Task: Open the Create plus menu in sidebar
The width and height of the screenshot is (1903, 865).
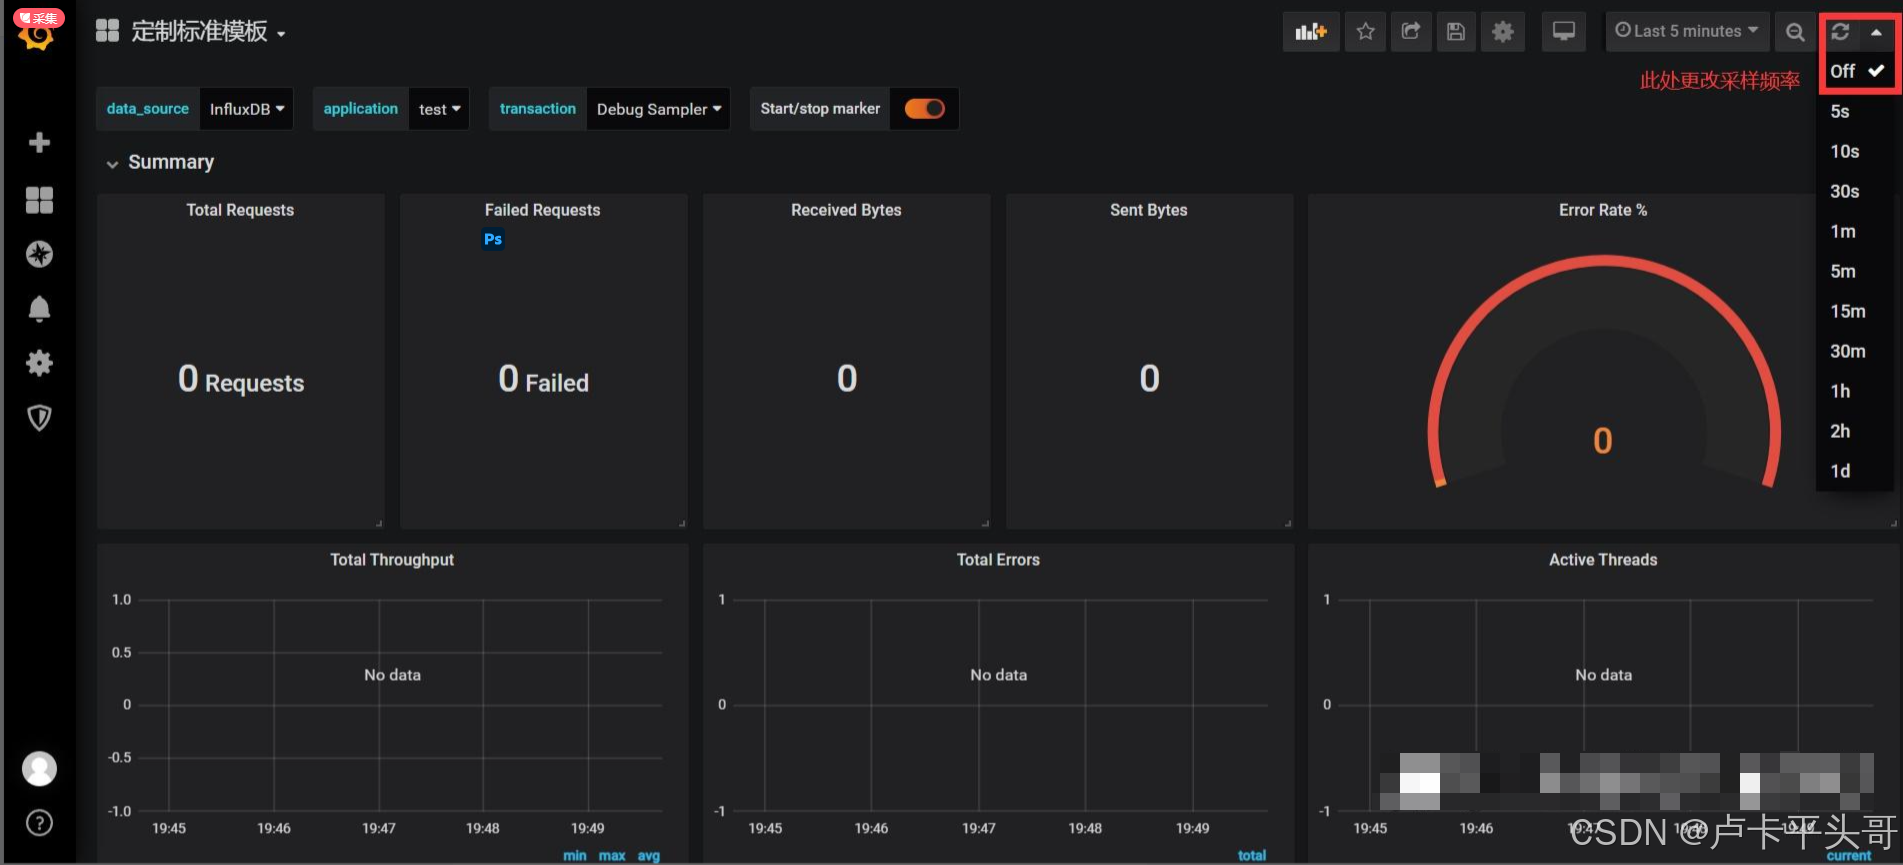Action: 39,143
